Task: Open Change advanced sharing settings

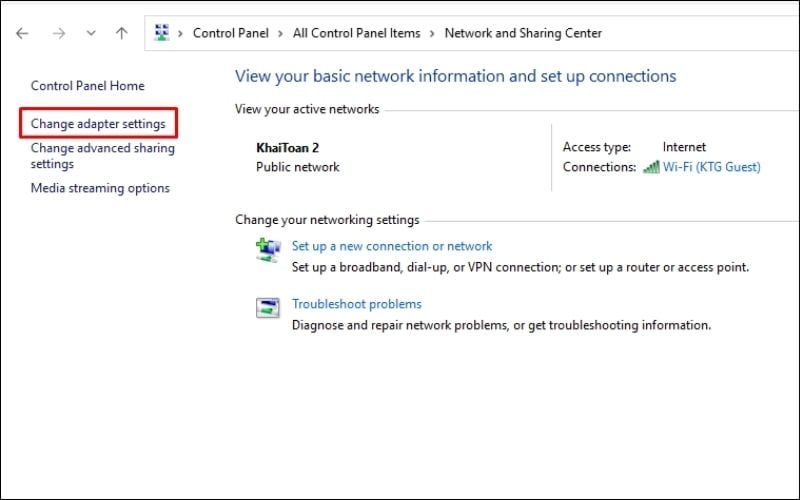Action: (x=103, y=156)
